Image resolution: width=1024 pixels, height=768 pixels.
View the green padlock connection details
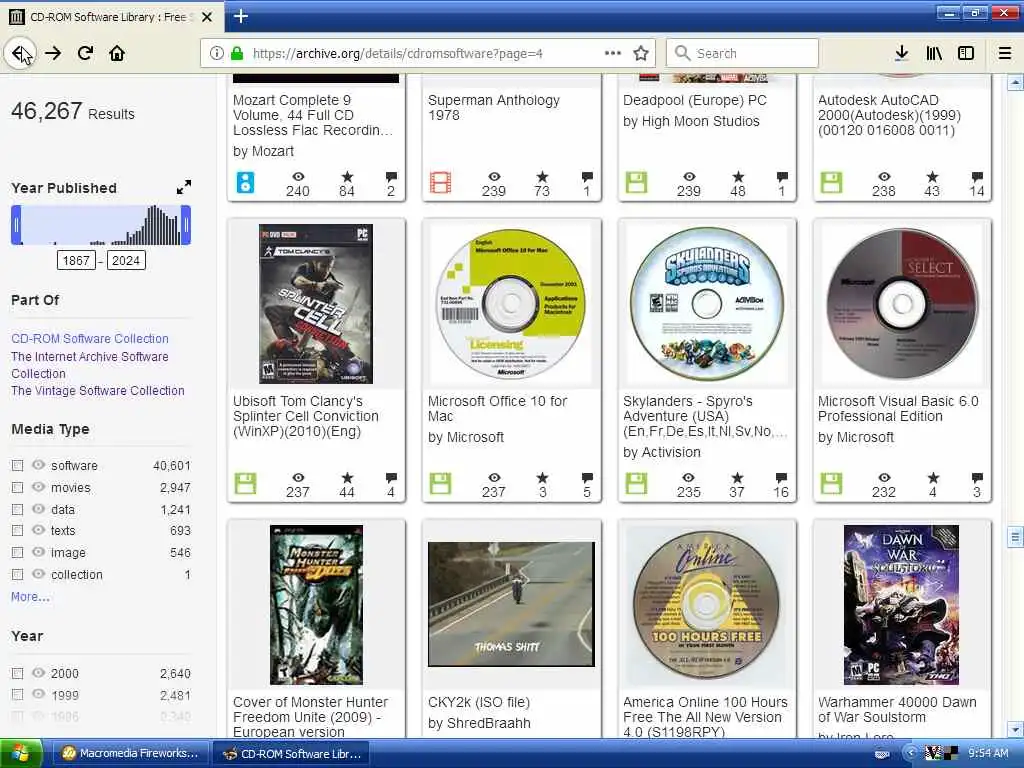pos(237,54)
